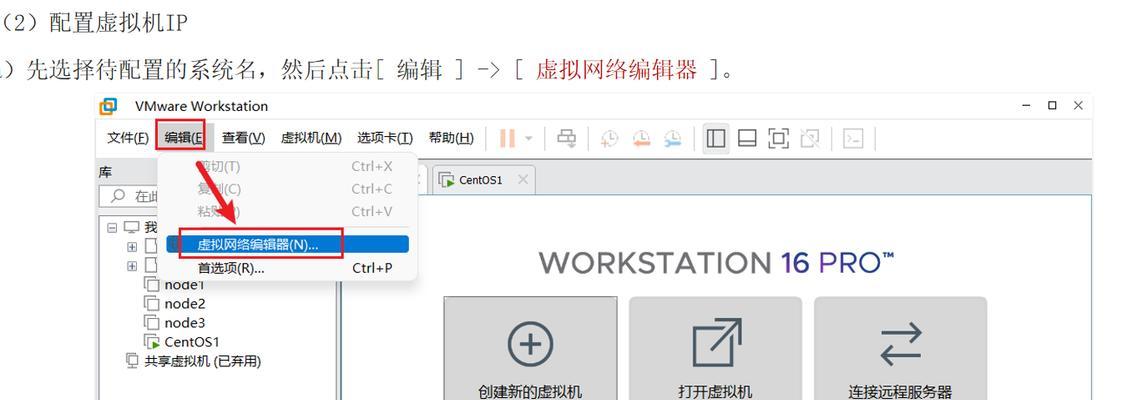The width and height of the screenshot is (1122, 400).
Task: Click 创建新的虚拟机 tile
Action: coord(530,348)
